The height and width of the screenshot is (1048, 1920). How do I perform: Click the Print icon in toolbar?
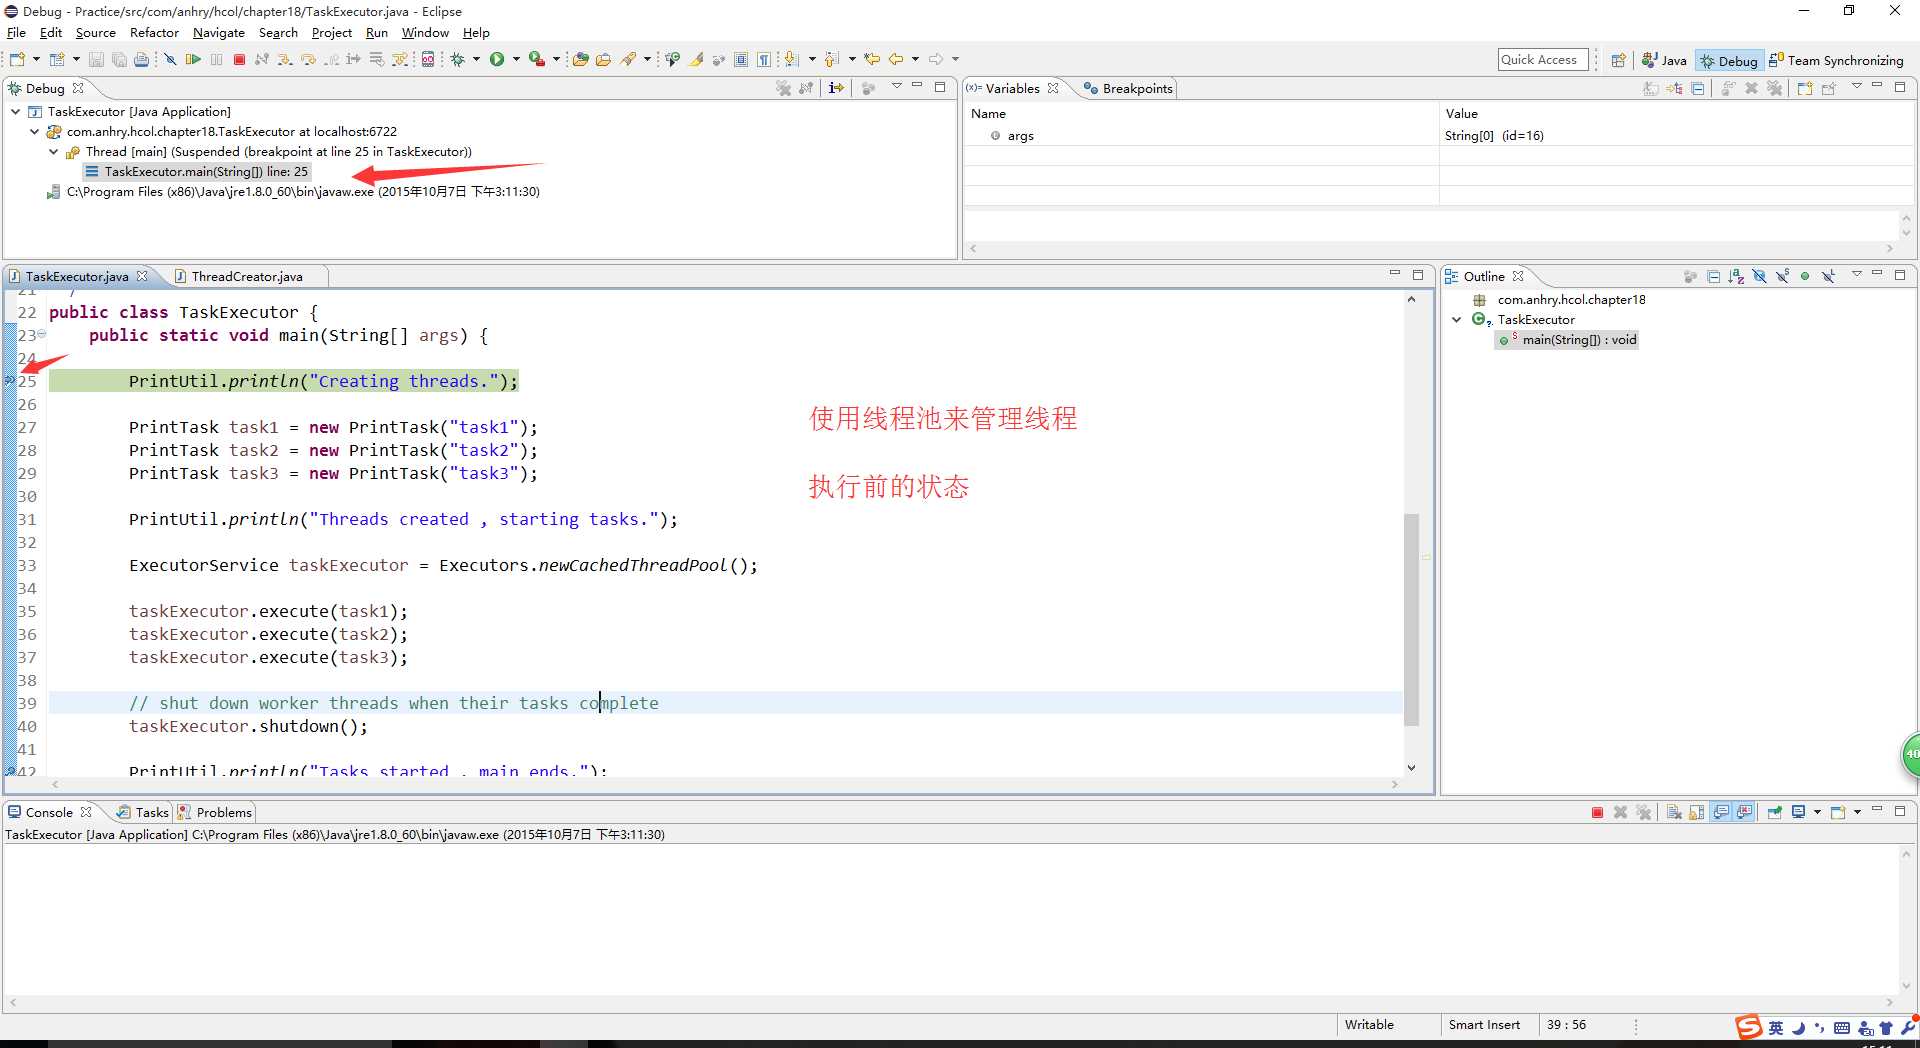141,59
